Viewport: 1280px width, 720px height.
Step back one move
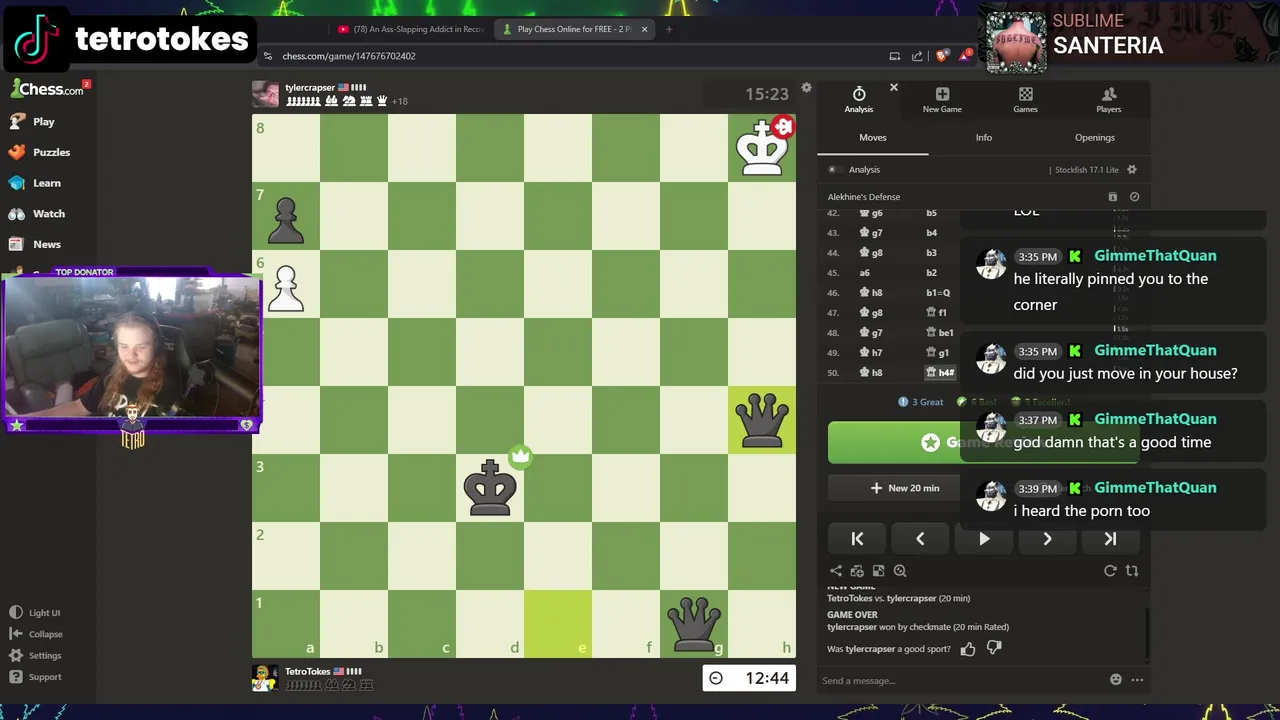pyautogui.click(x=920, y=539)
